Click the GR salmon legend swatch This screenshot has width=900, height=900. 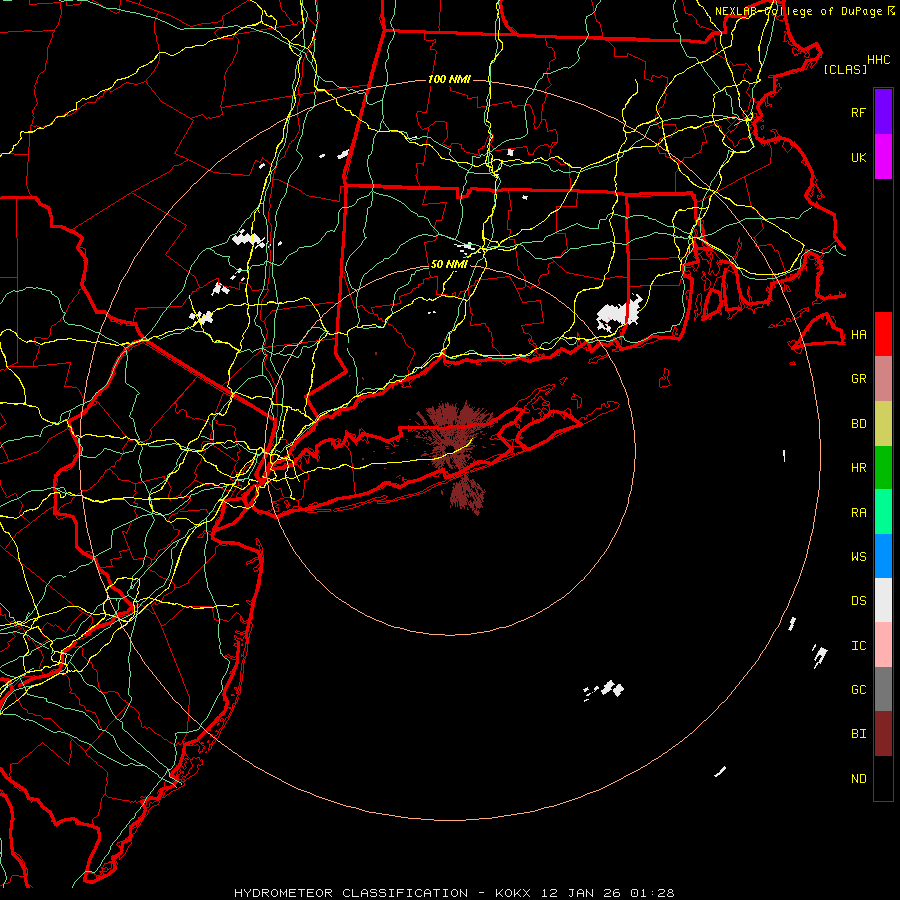pos(883,379)
